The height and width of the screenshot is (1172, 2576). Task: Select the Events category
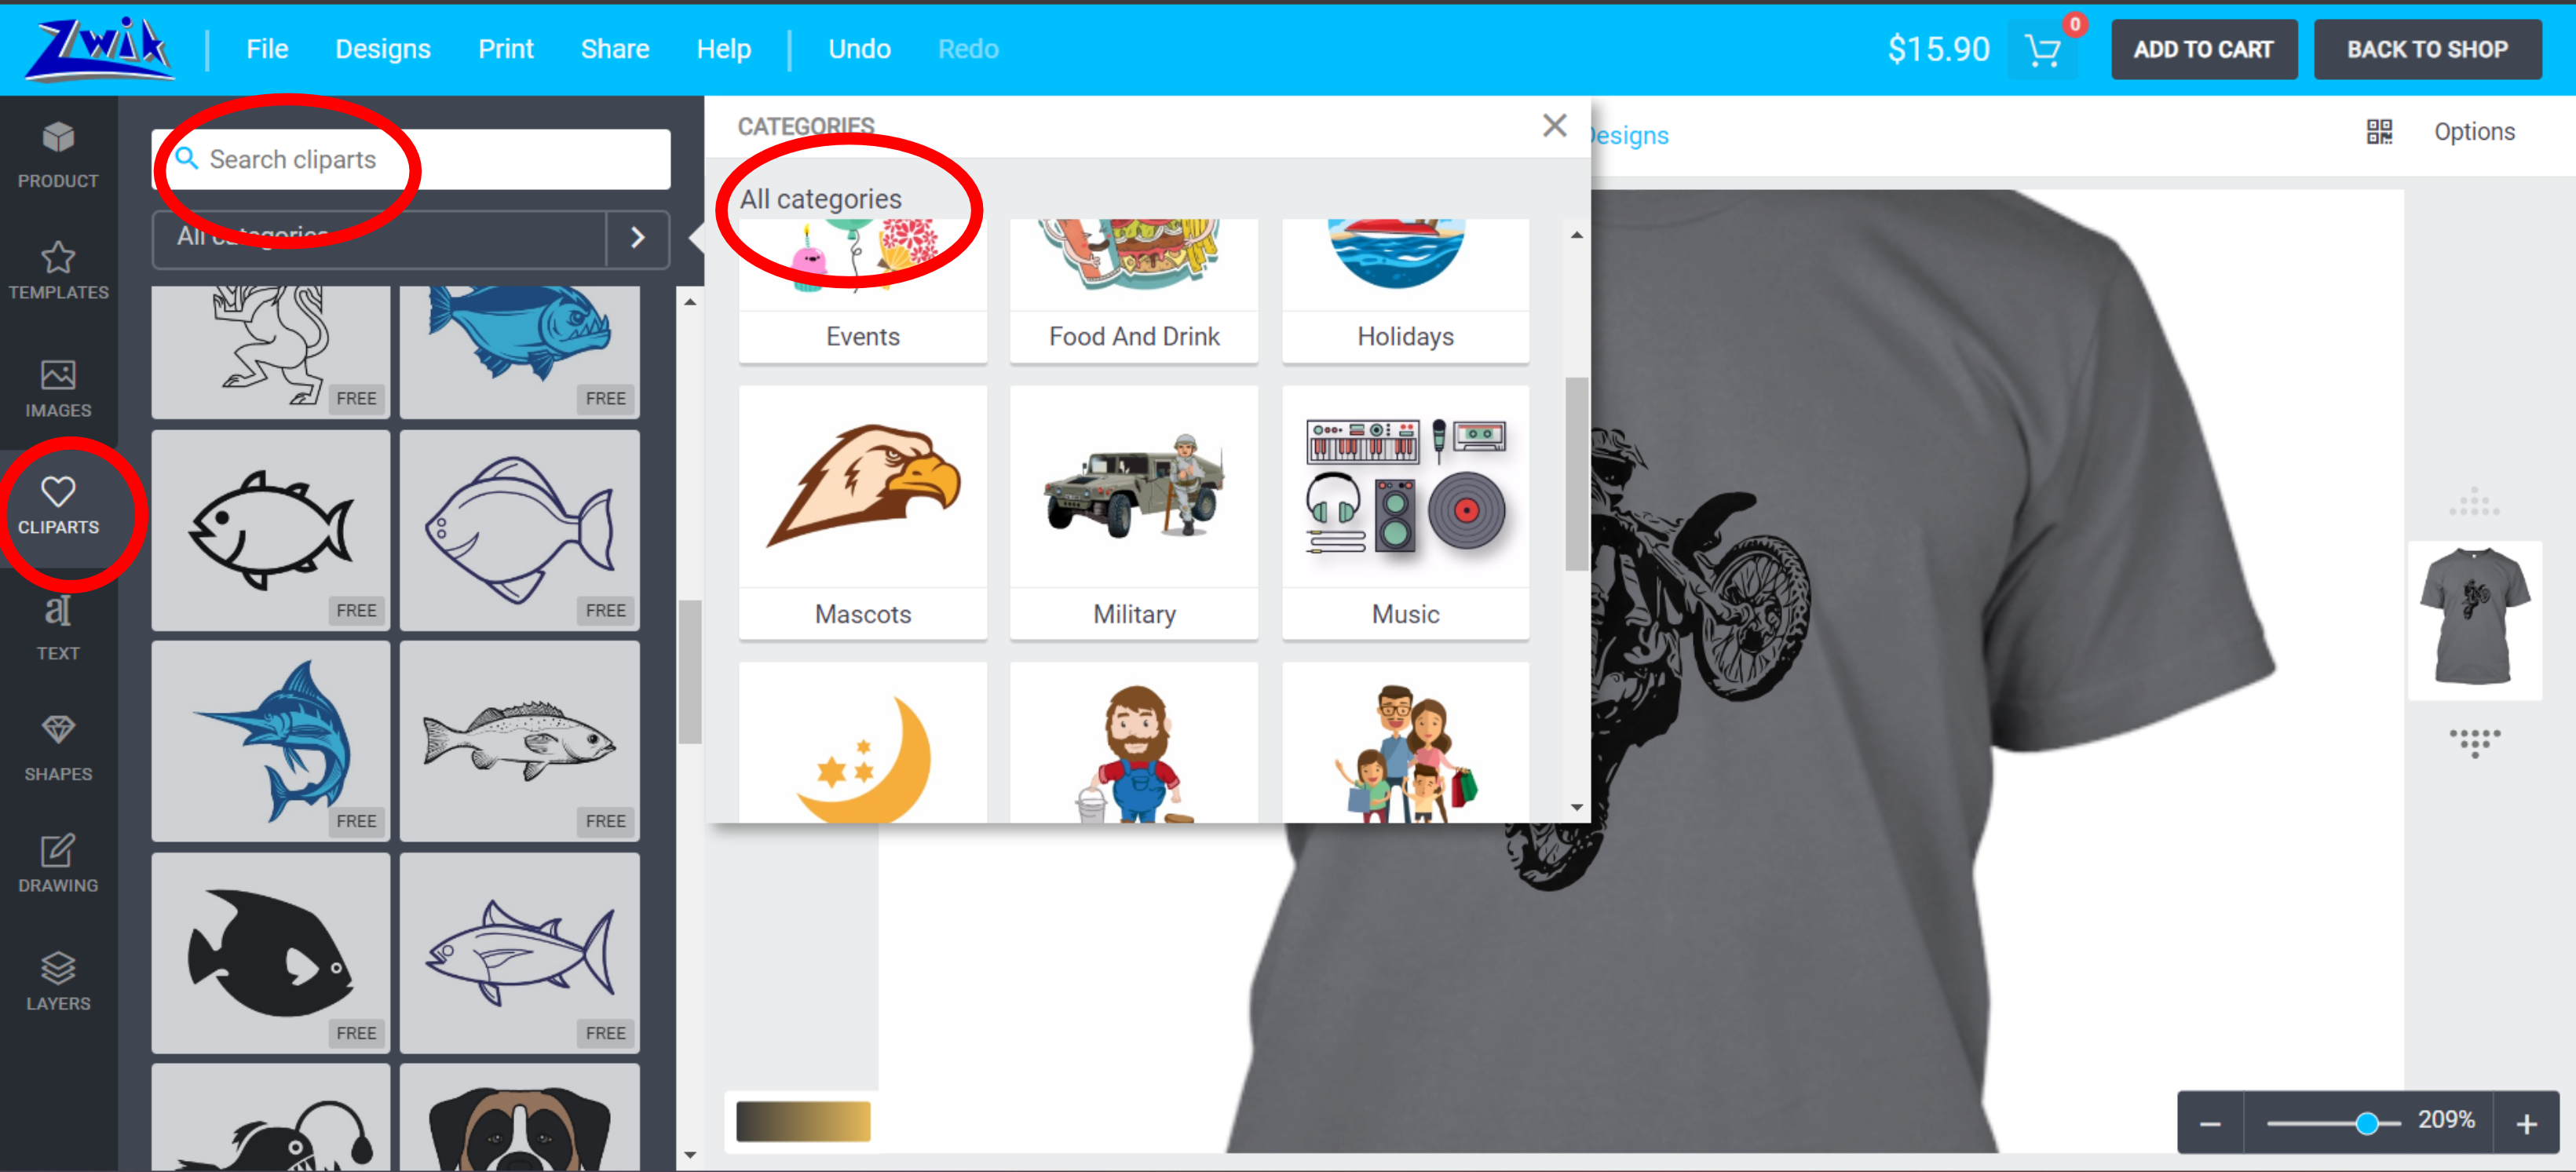click(862, 290)
